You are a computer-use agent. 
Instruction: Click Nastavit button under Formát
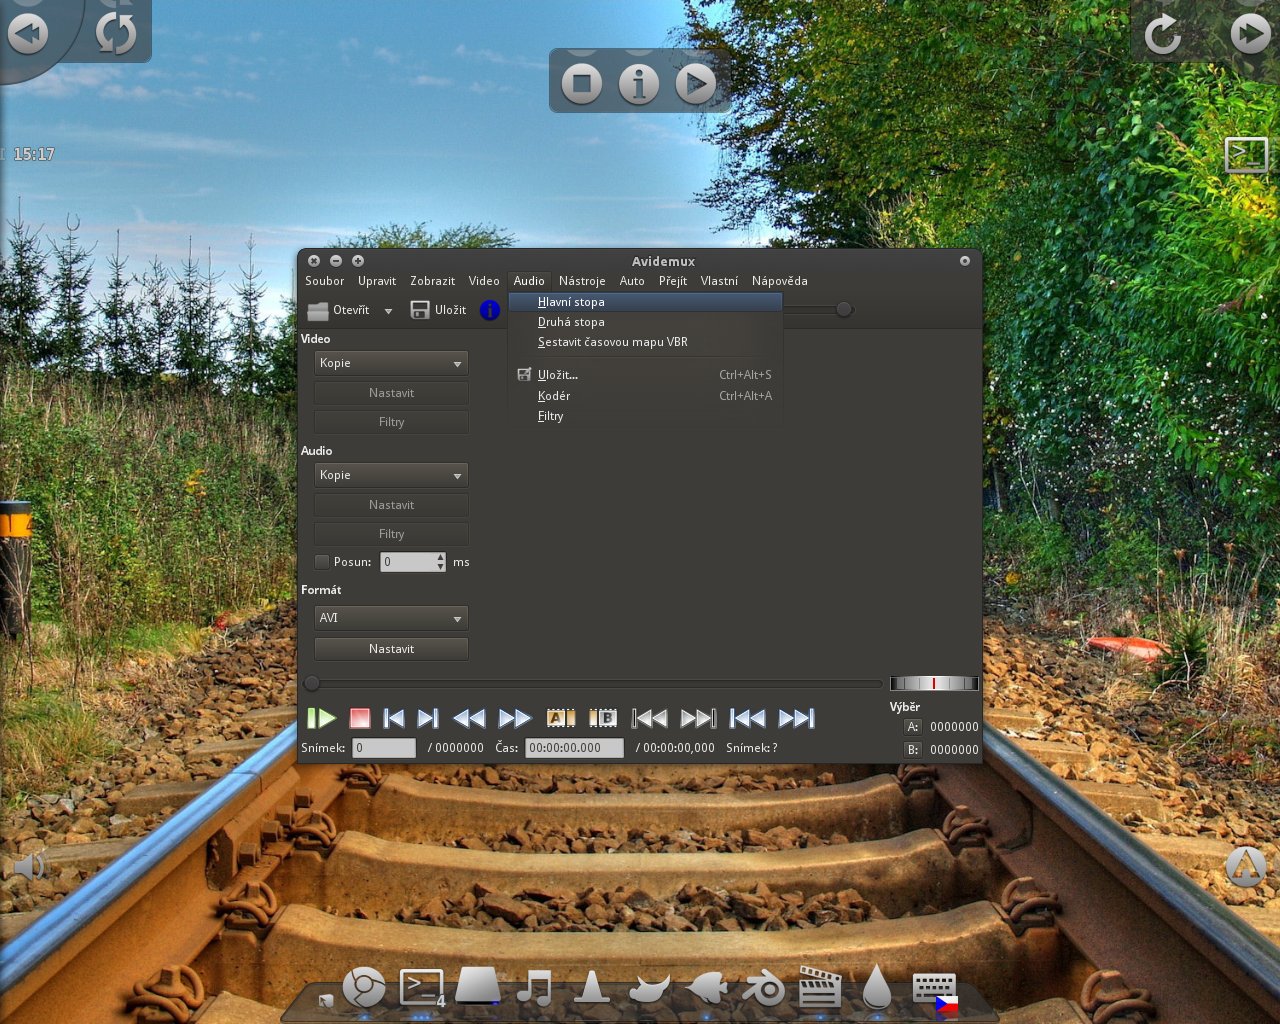tap(391, 649)
